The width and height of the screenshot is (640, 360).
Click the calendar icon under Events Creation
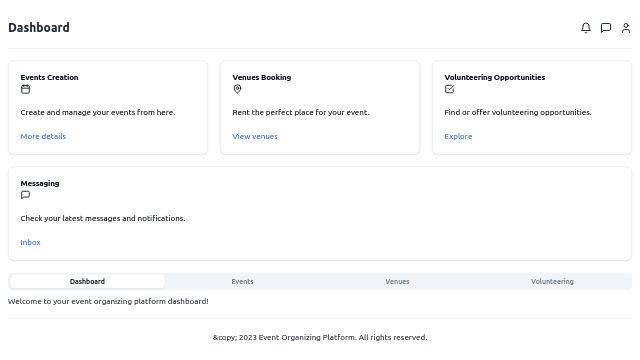[x=25, y=89]
